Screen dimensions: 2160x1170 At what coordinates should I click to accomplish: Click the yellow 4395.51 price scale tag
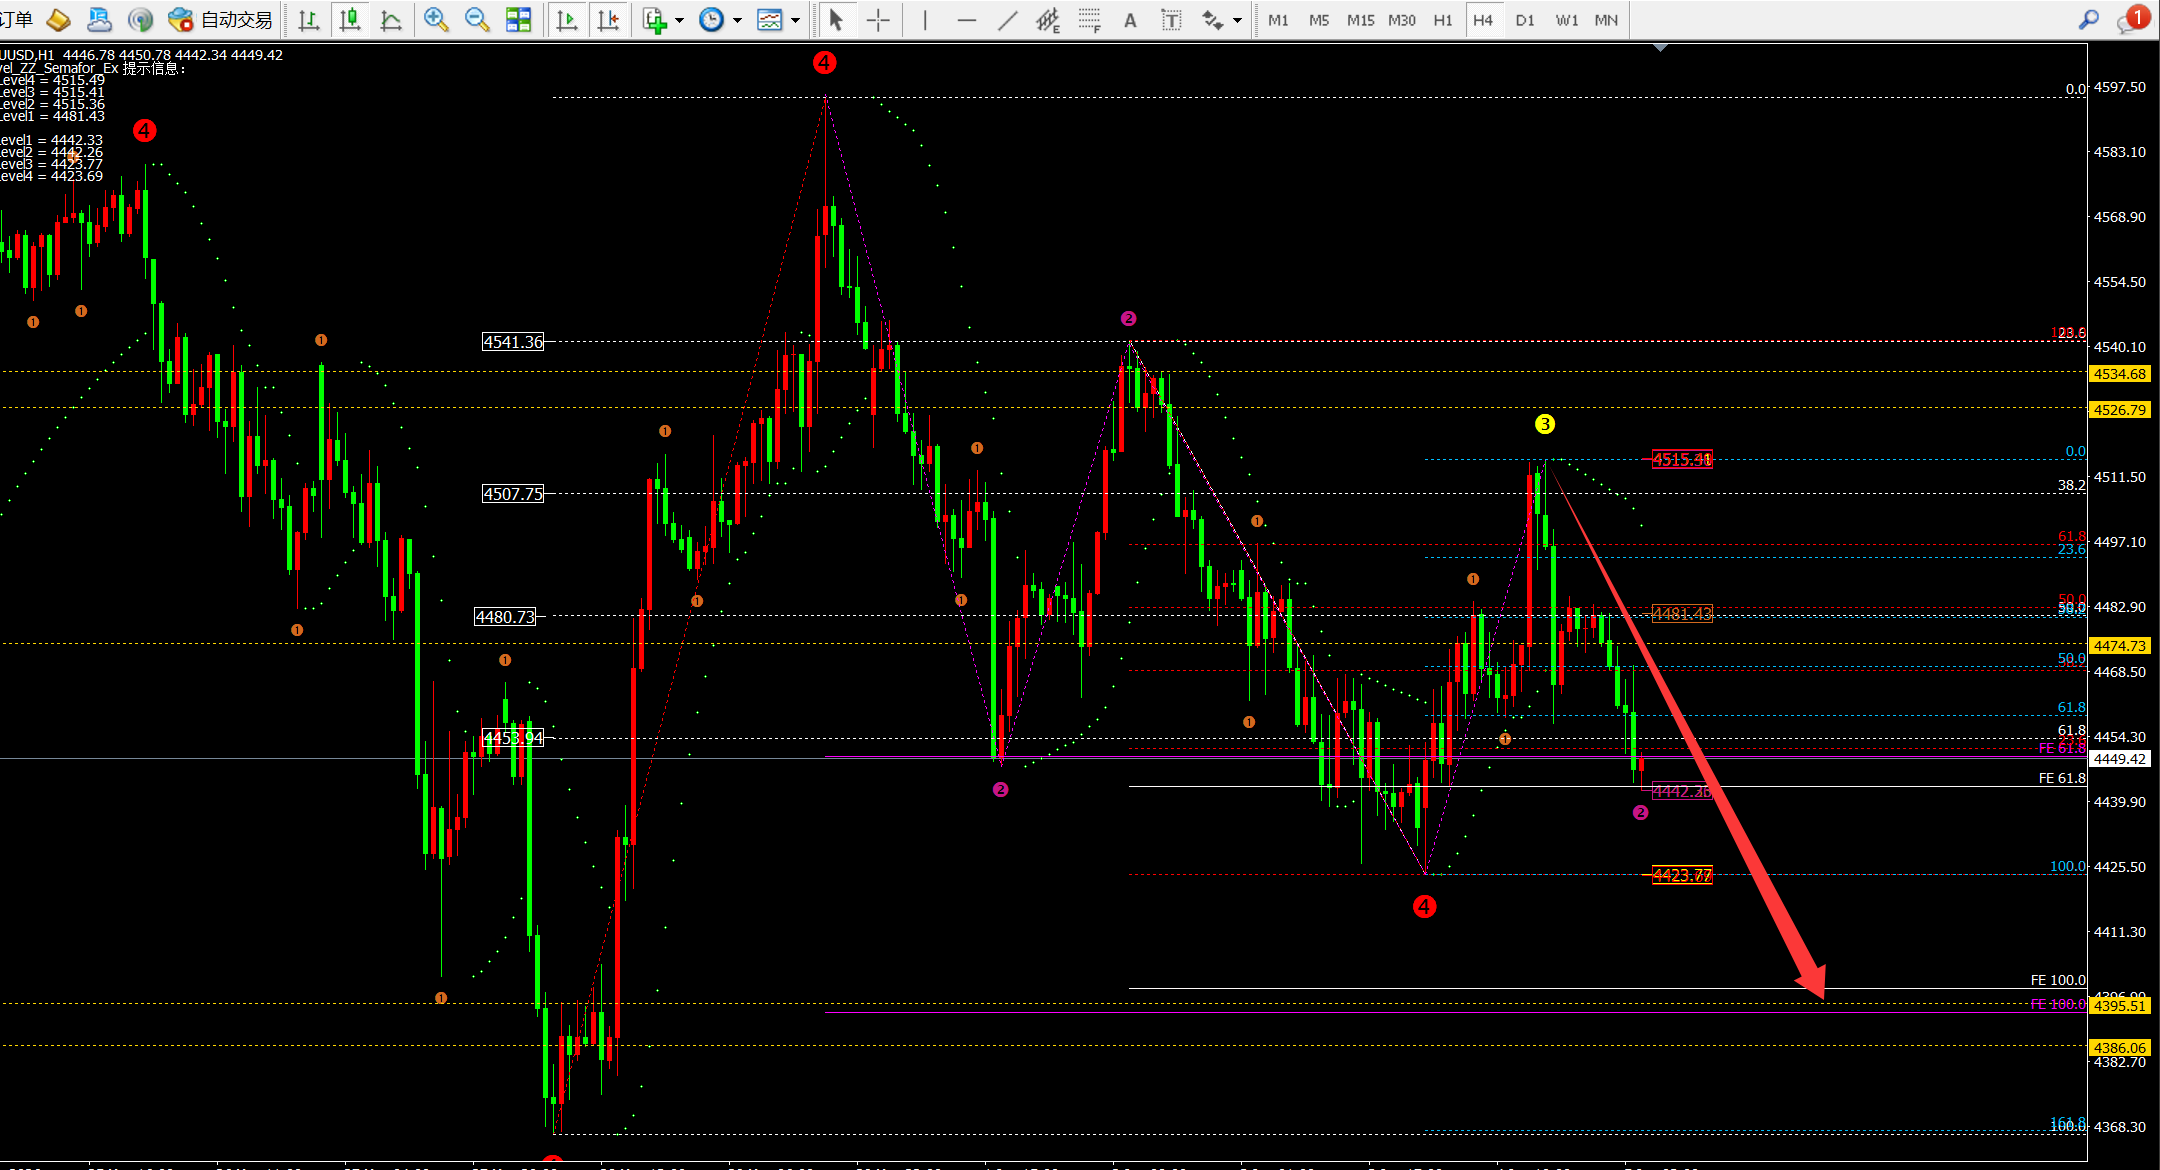point(2120,1006)
